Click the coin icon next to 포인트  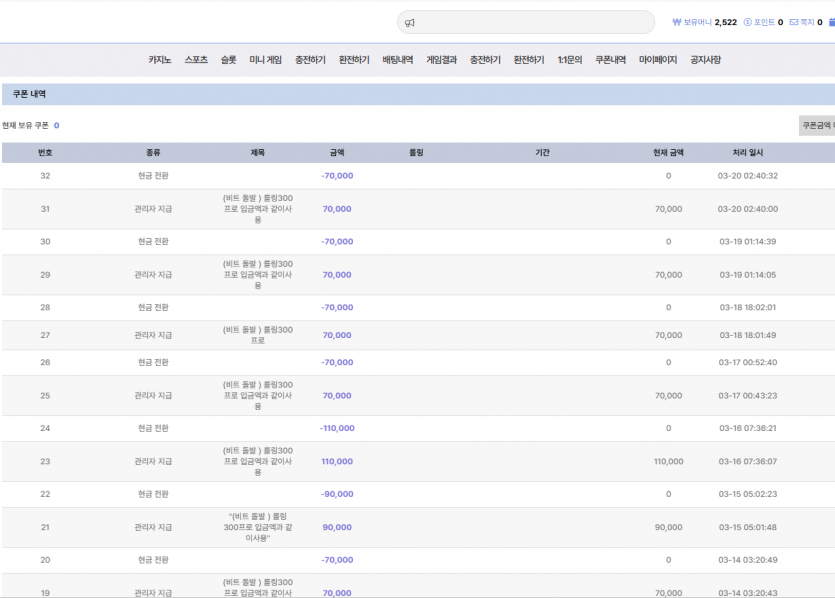coord(748,22)
